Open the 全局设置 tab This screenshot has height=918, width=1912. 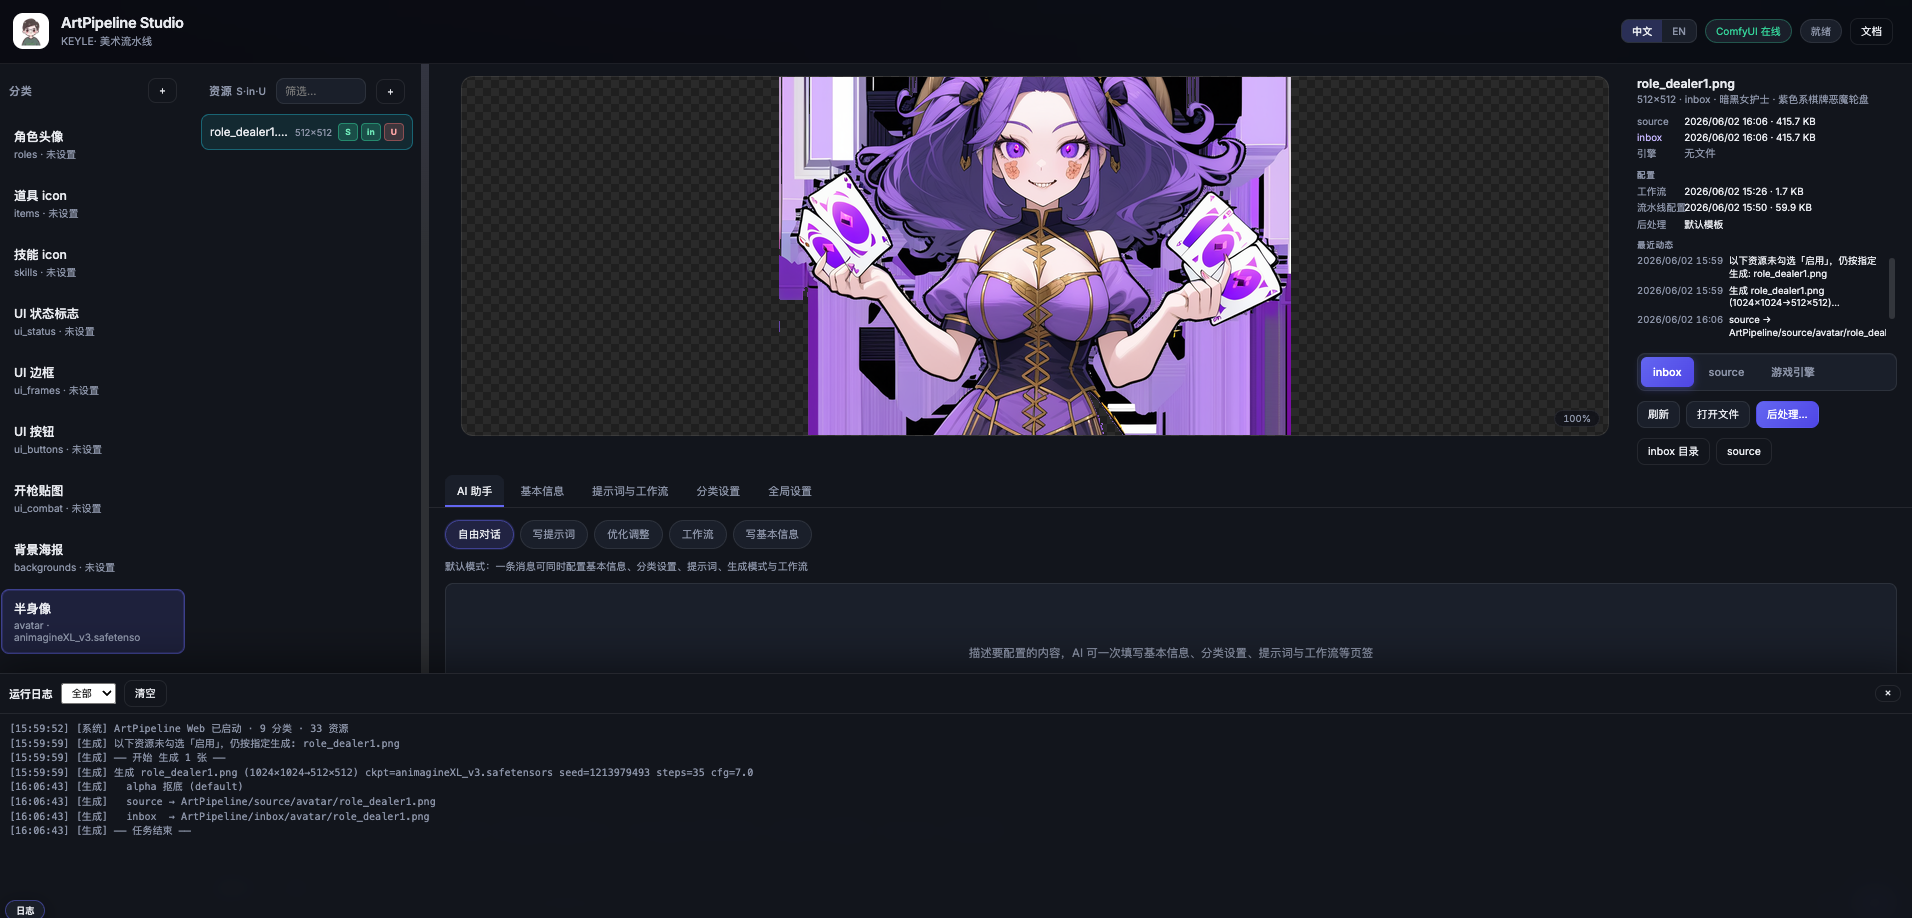click(x=790, y=491)
